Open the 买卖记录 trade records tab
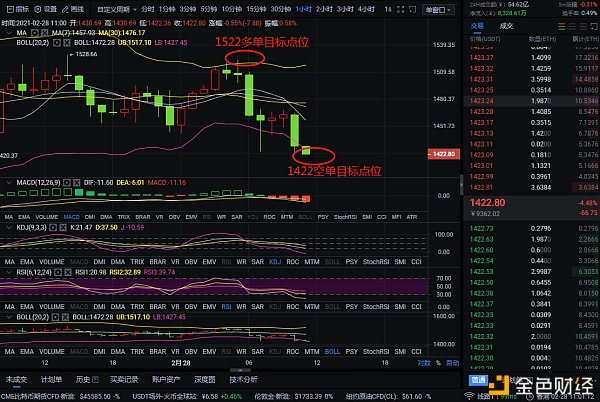600x402 pixels. (124, 379)
